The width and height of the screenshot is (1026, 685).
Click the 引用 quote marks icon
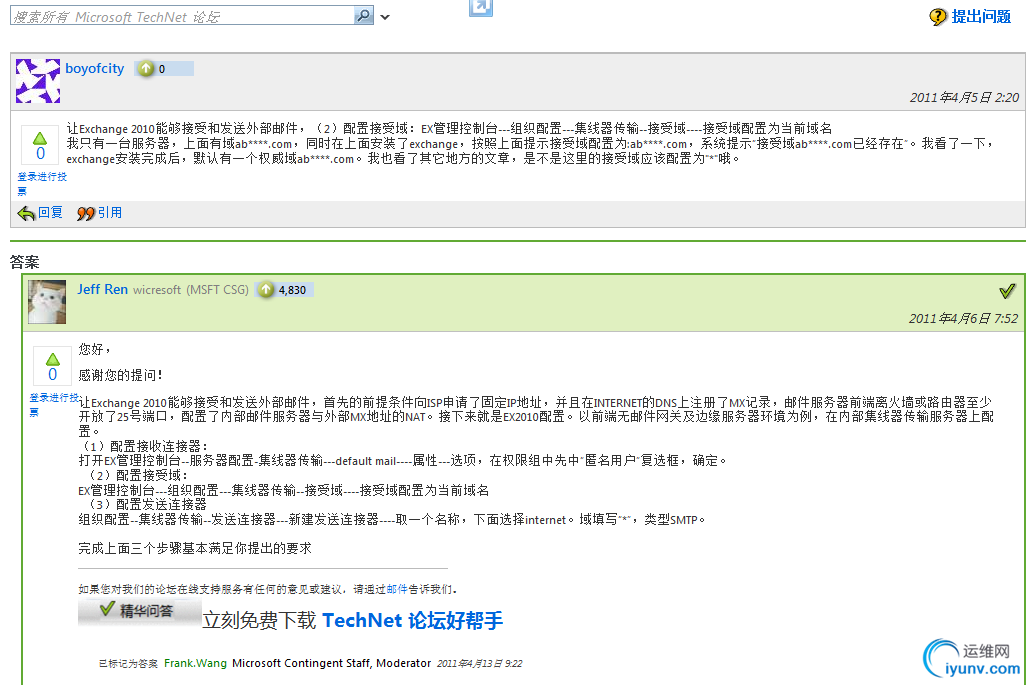click(x=86, y=213)
